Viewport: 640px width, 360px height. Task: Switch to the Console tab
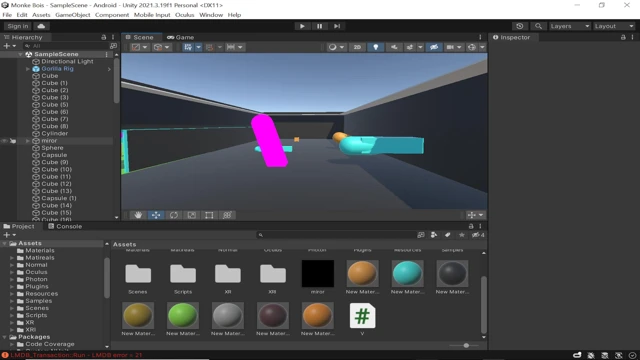tap(65, 226)
